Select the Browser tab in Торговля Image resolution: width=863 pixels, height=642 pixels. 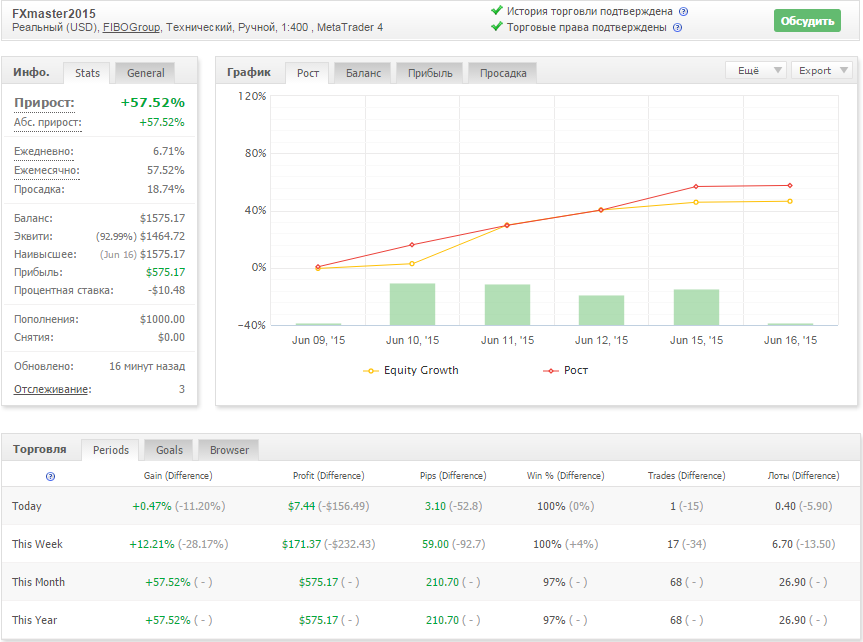point(229,450)
